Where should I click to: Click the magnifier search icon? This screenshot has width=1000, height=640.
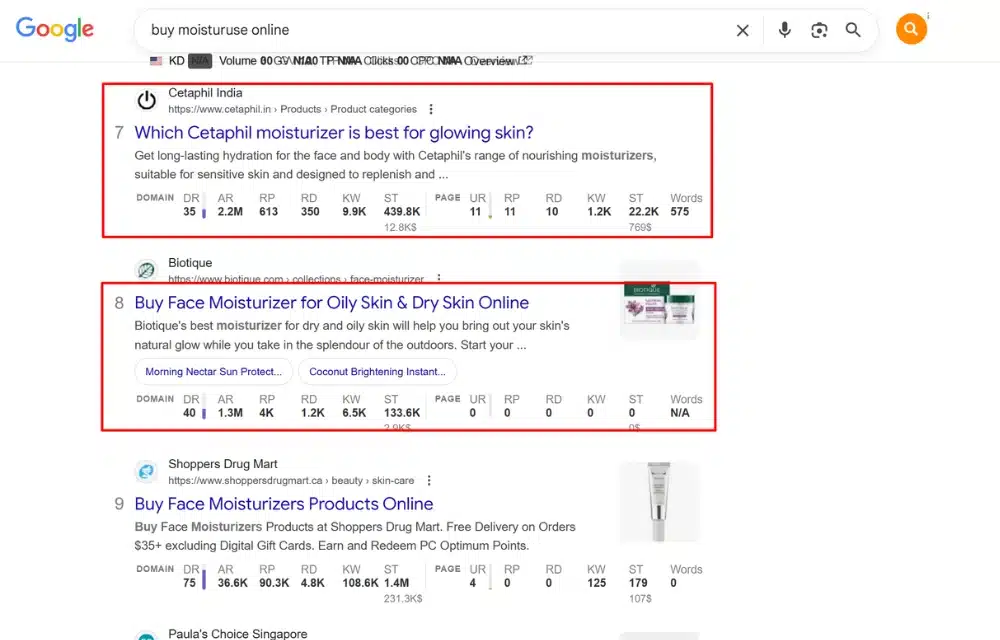coord(853,30)
